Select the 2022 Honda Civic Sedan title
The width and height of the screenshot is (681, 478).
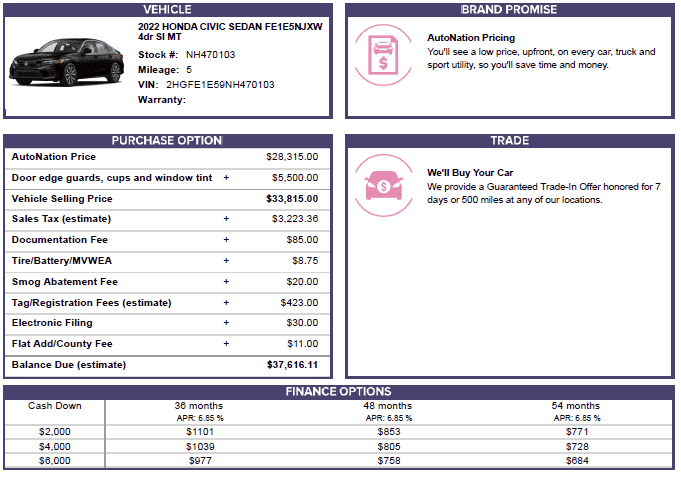[230, 30]
